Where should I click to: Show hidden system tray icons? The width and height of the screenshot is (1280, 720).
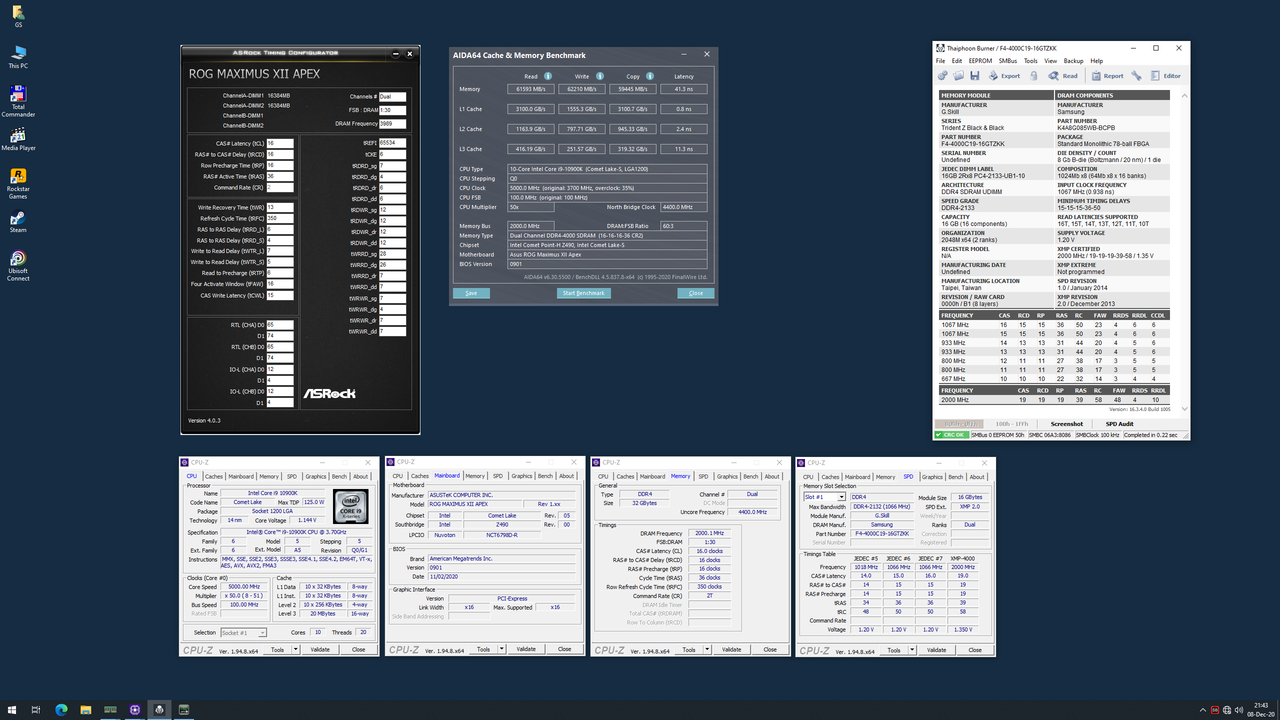click(x=1202, y=710)
